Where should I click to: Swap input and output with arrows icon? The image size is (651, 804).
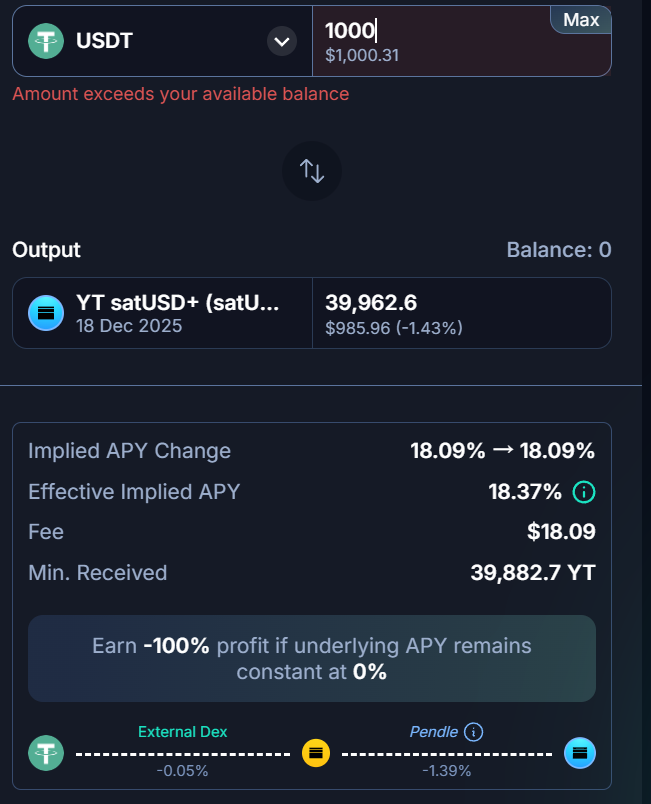click(x=312, y=171)
